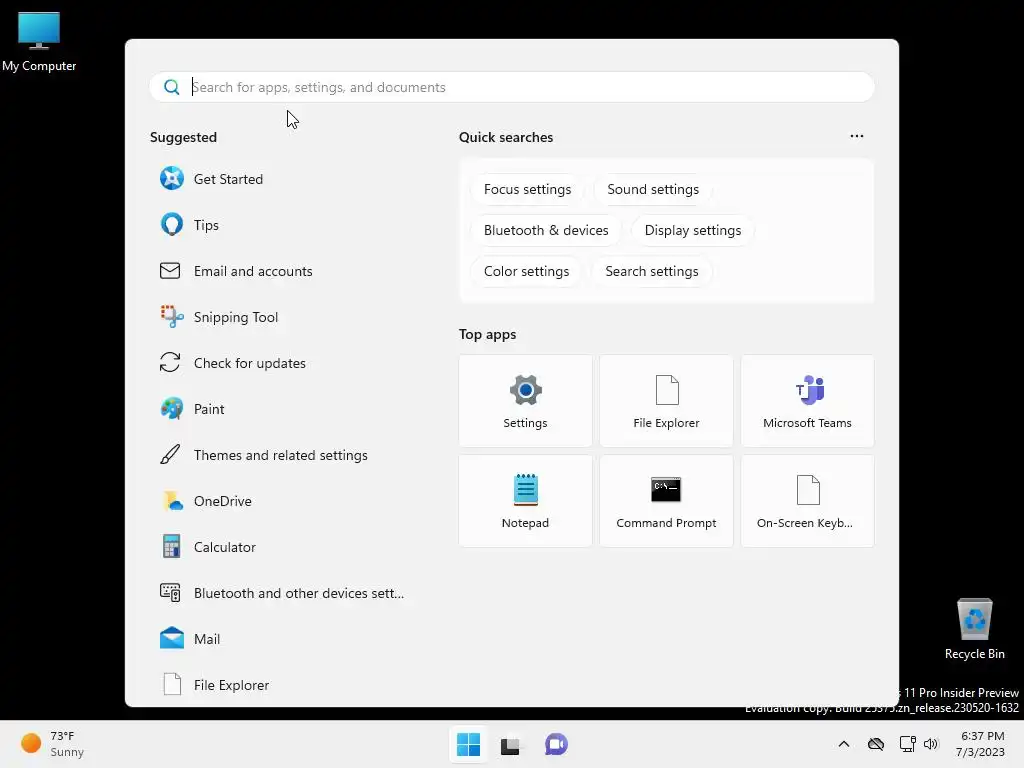Select Bluetooth & devices quick search
The height and width of the screenshot is (768, 1024).
pos(546,231)
